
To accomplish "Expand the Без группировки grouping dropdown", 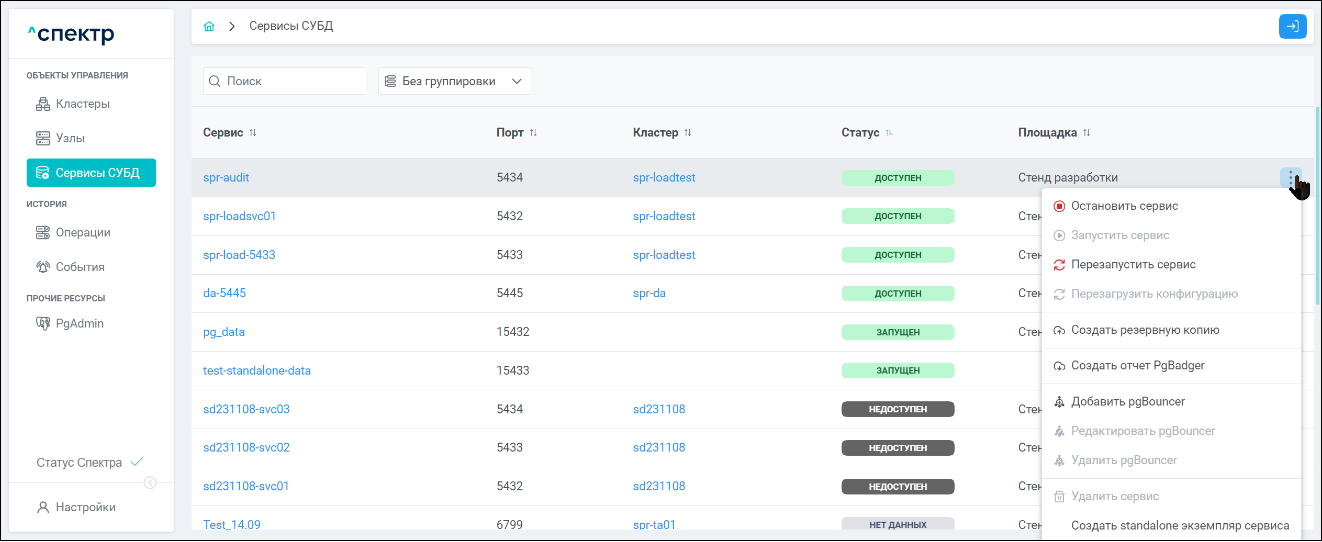I will point(454,81).
